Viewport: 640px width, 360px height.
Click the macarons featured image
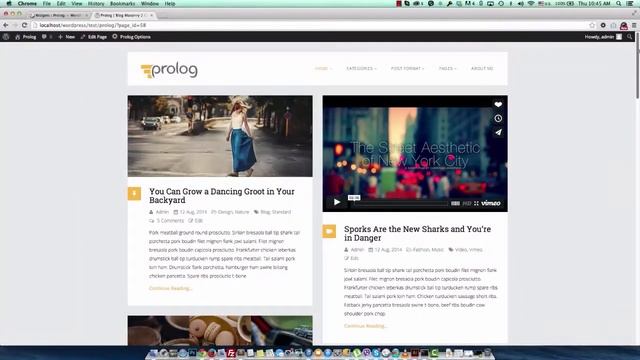pos(220,331)
